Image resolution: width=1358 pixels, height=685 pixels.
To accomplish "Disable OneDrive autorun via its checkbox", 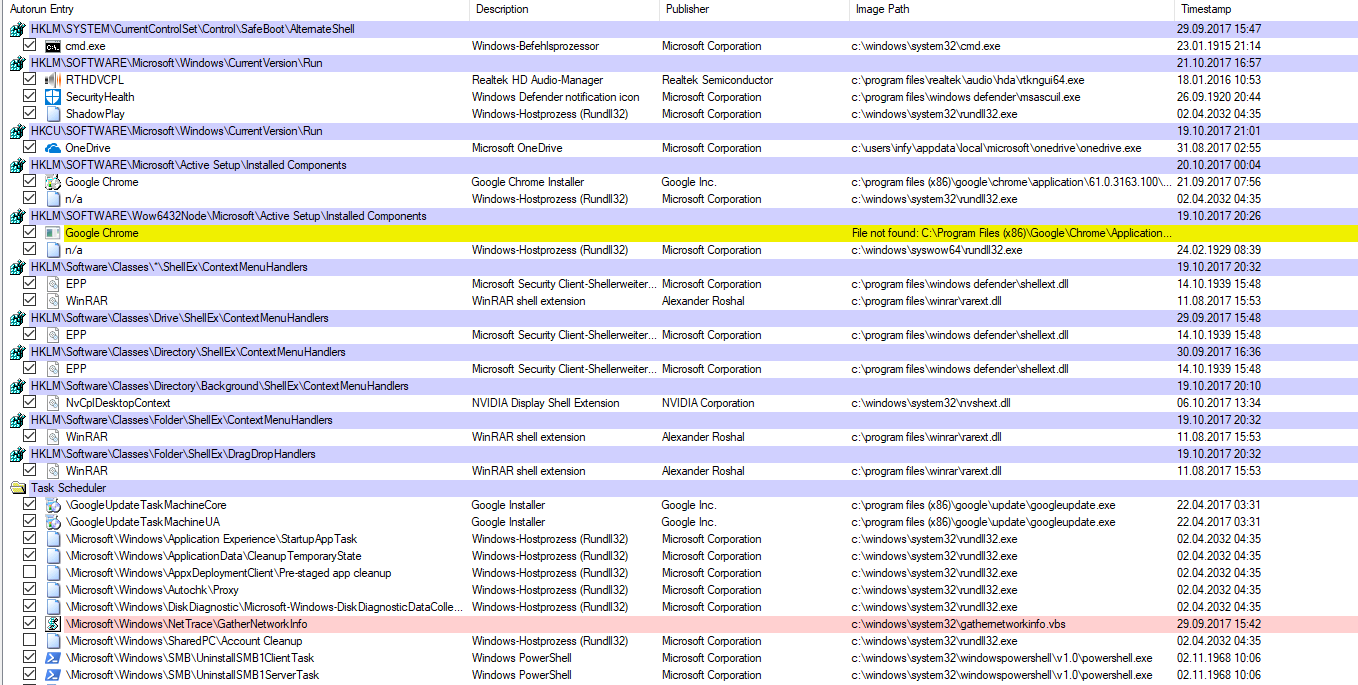I will pyautogui.click(x=29, y=148).
